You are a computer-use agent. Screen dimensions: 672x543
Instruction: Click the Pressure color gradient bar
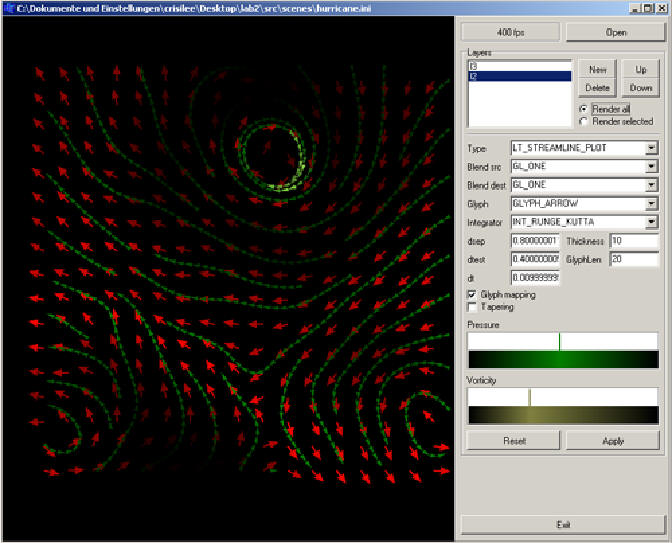[562, 360]
